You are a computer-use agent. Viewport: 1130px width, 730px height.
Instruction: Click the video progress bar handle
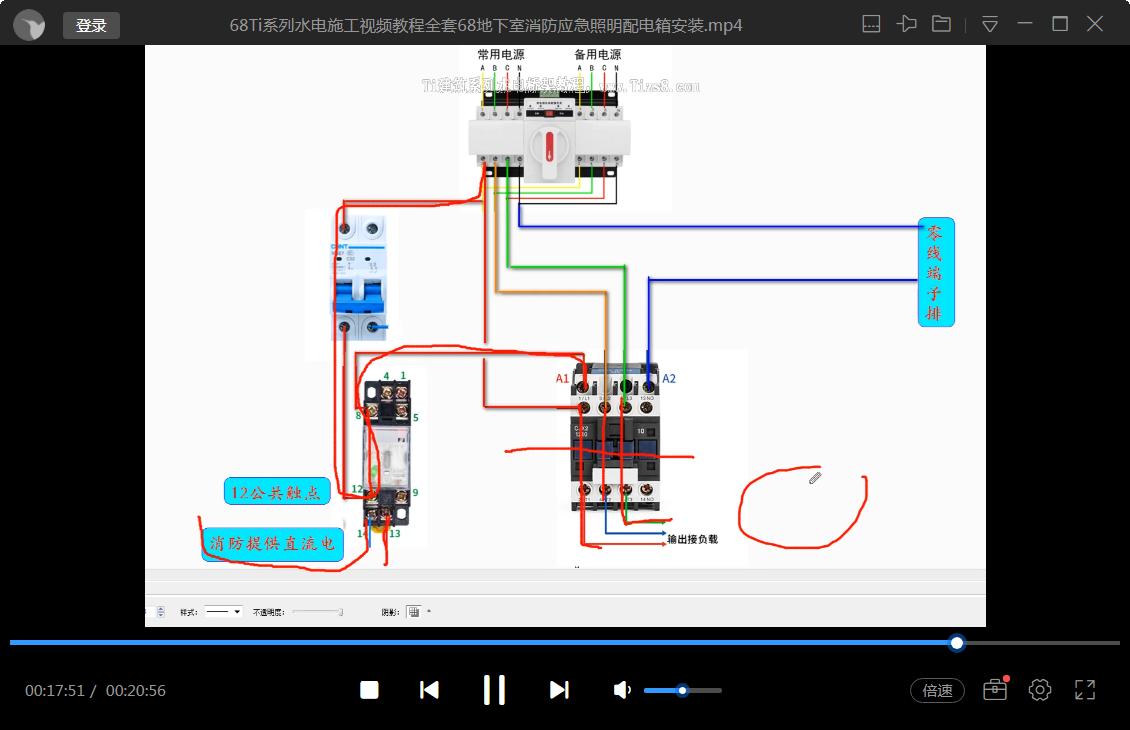tap(957, 643)
